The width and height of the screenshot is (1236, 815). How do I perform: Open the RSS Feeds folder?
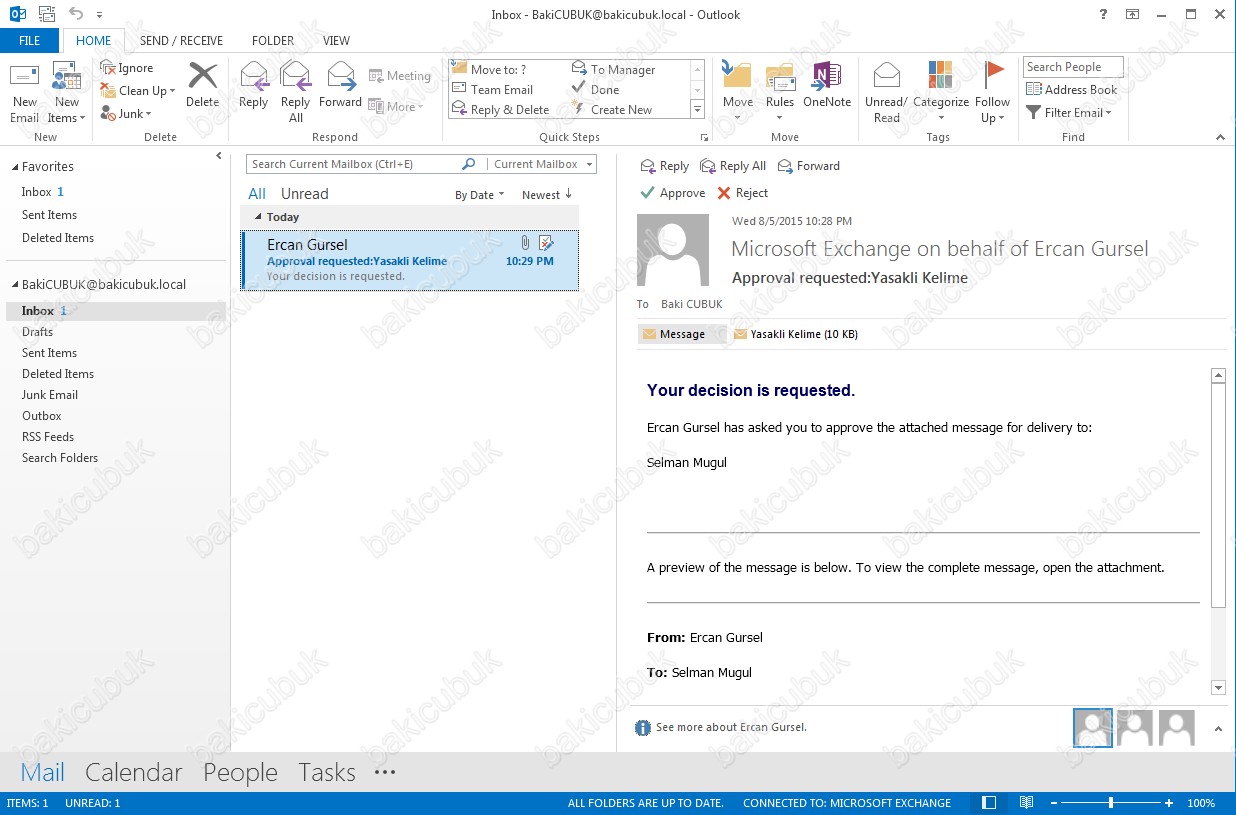pos(48,437)
